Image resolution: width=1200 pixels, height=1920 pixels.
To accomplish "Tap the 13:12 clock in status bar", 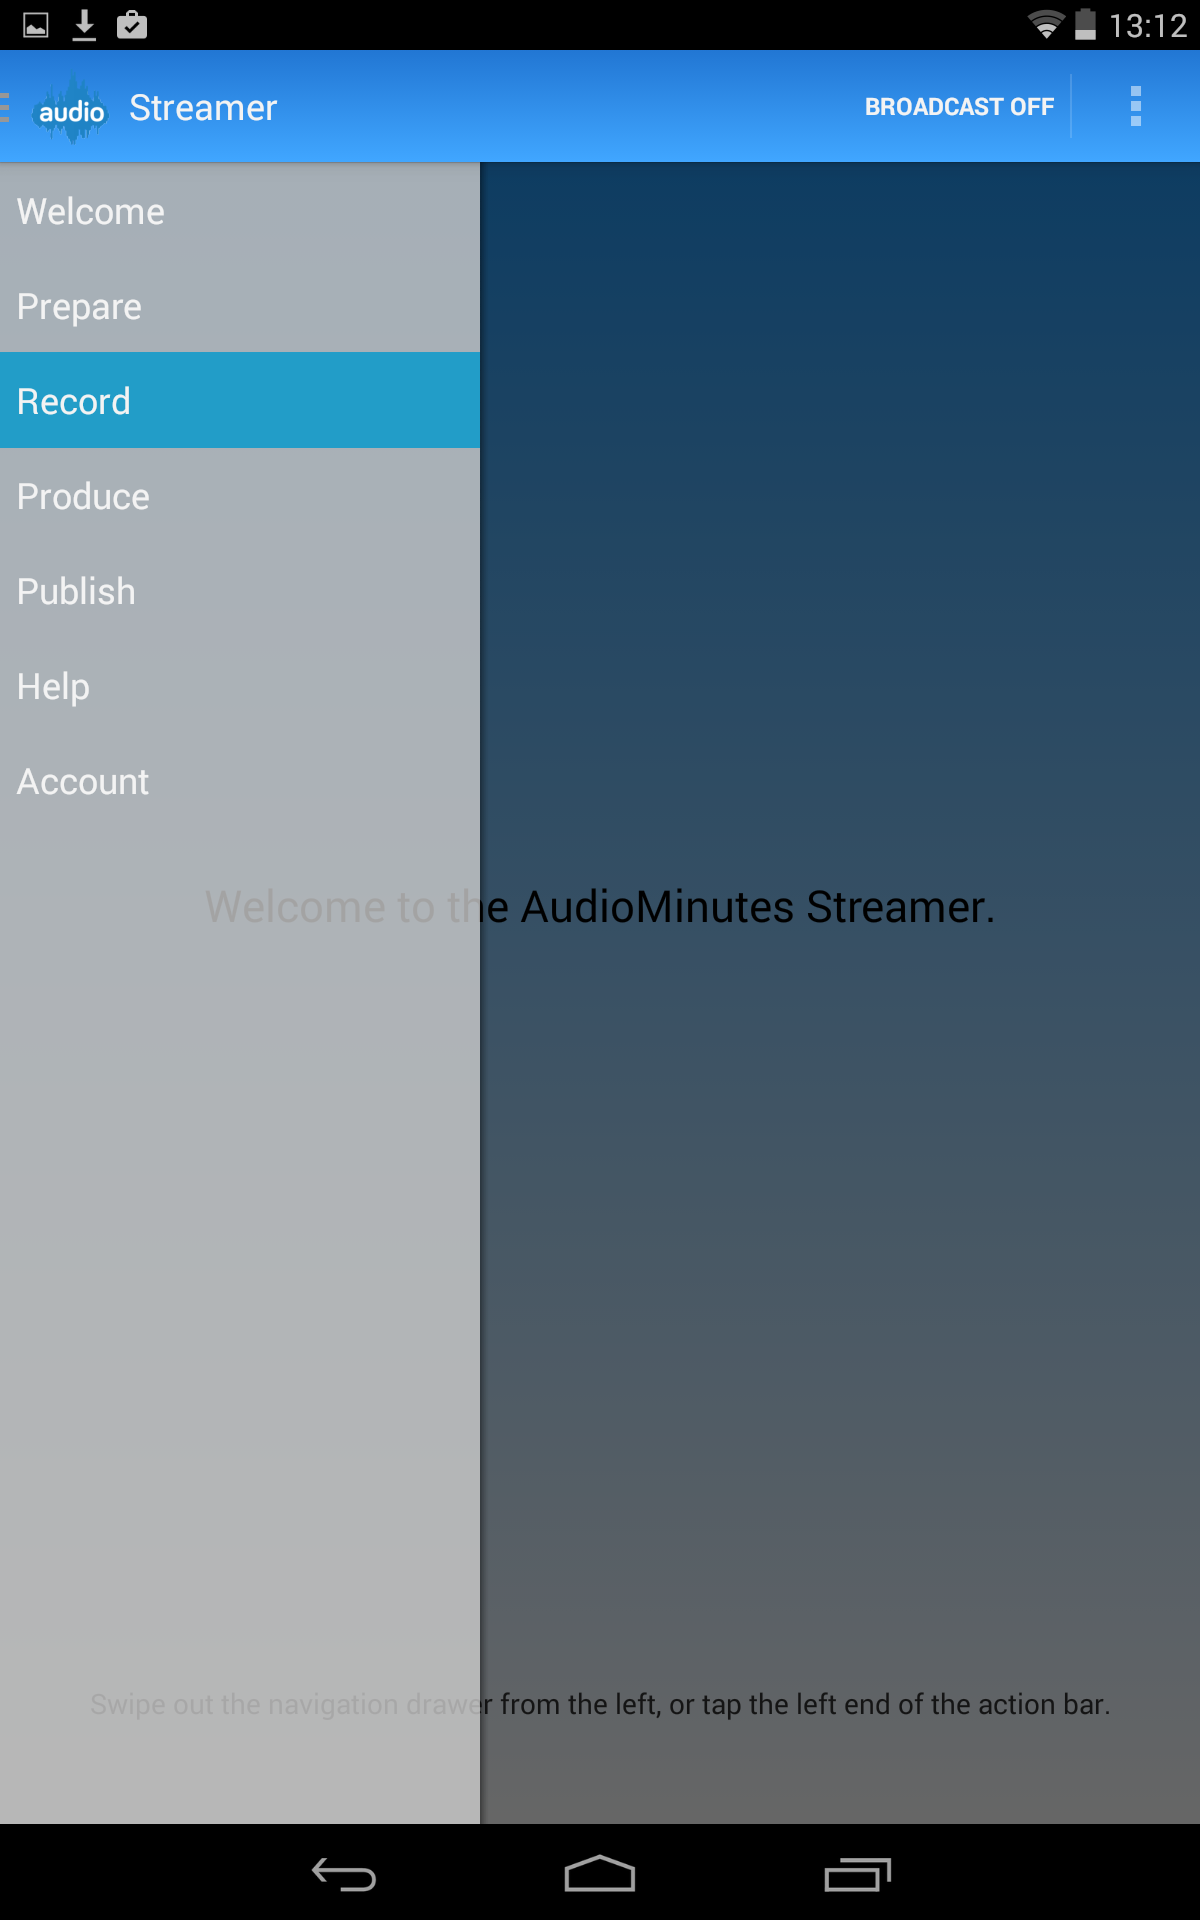I will [x=1148, y=25].
